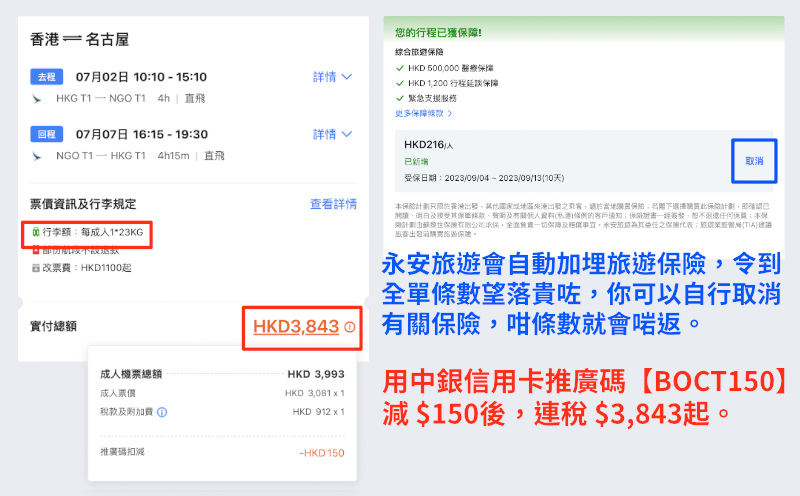Click the 您的行程已獲保障! banner text
800x496 pixels.
(438, 33)
